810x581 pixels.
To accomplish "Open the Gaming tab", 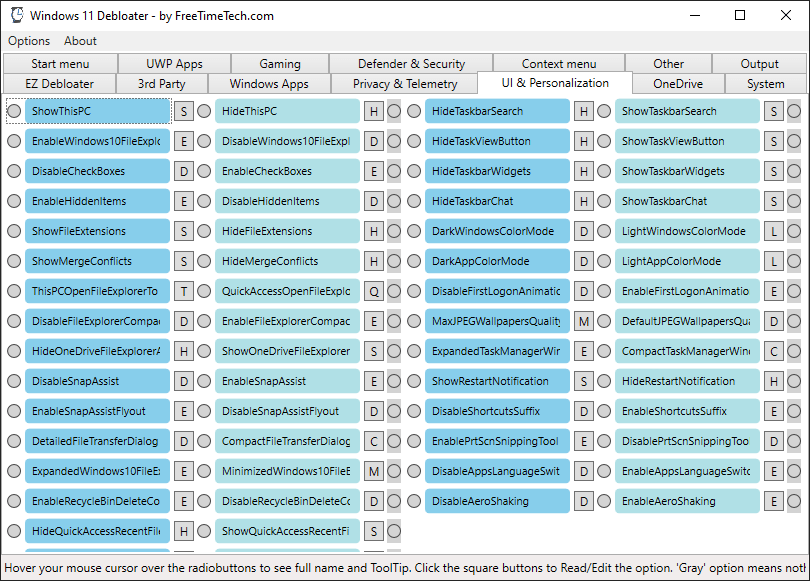I will (x=280, y=64).
